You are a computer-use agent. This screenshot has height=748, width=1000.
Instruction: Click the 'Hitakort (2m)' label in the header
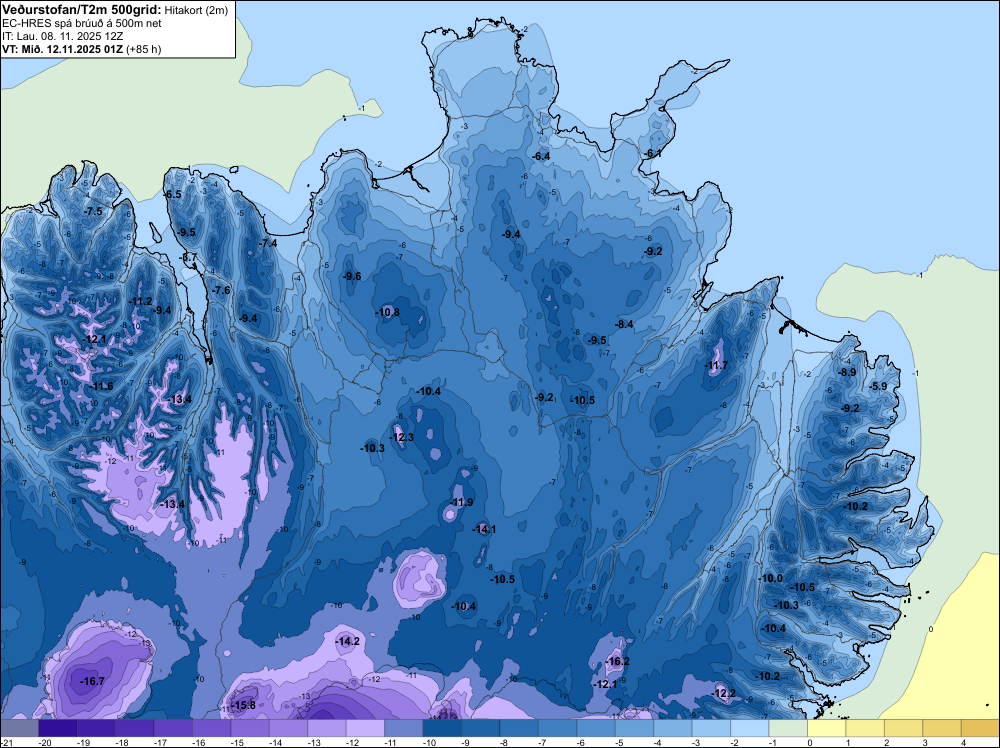[x=196, y=9]
